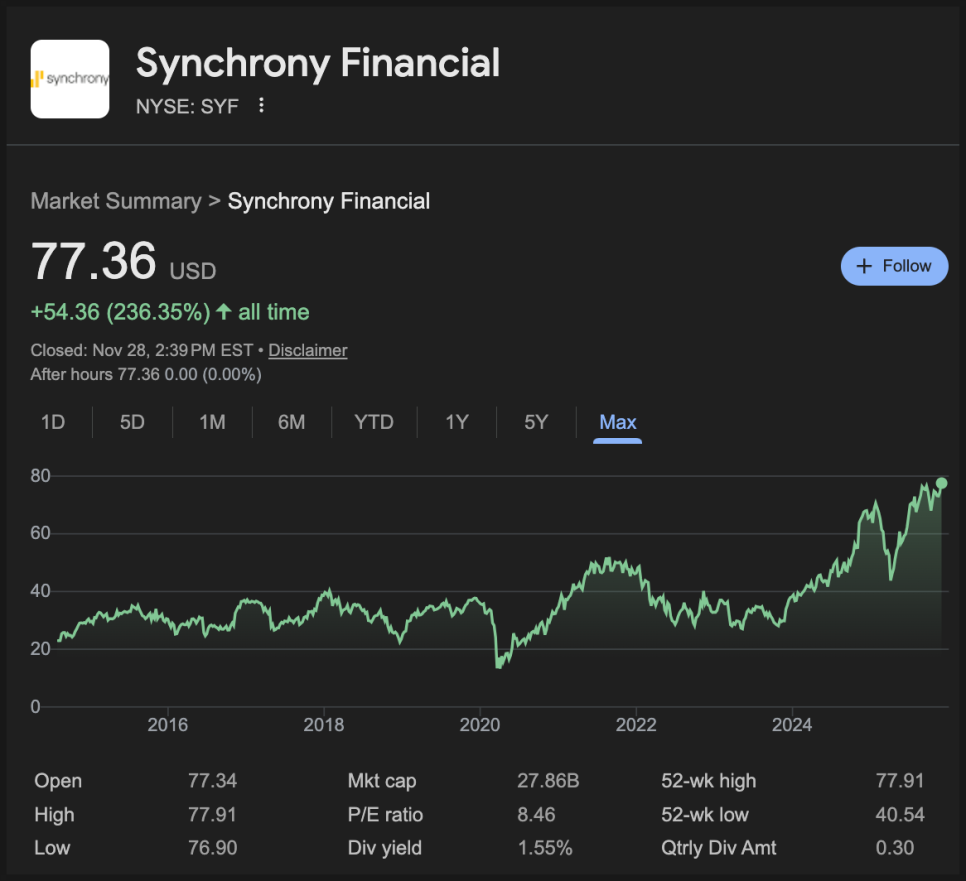This screenshot has height=881, width=966.
Task: Open the Market Summary breadcrumb link
Action: point(116,201)
